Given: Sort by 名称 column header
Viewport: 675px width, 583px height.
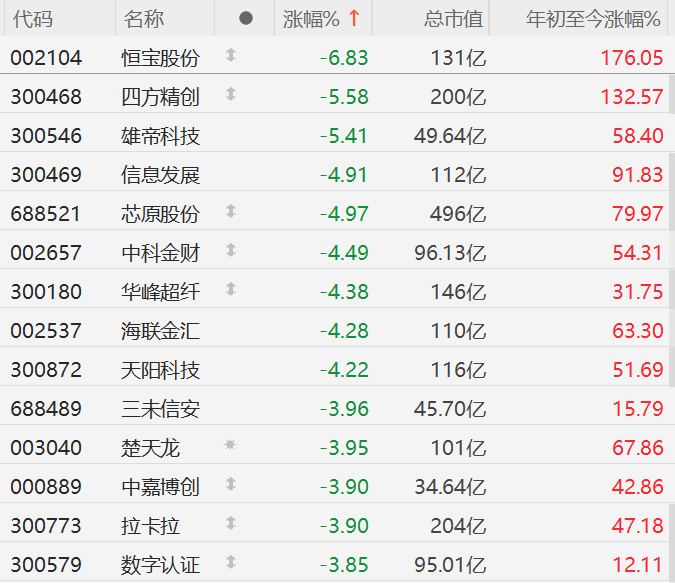Looking at the screenshot, I should tap(144, 19).
